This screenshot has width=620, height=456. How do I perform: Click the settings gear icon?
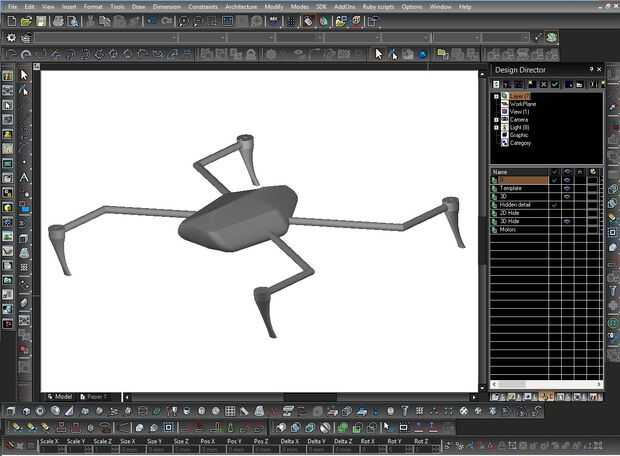click(10, 38)
